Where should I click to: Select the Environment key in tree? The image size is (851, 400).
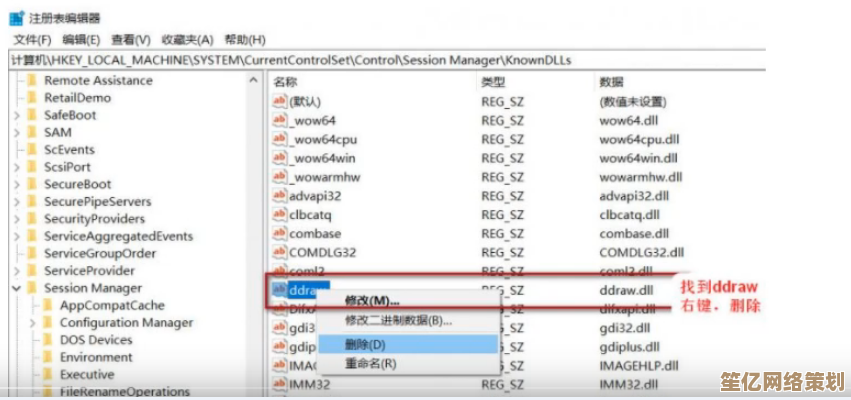click(x=96, y=357)
